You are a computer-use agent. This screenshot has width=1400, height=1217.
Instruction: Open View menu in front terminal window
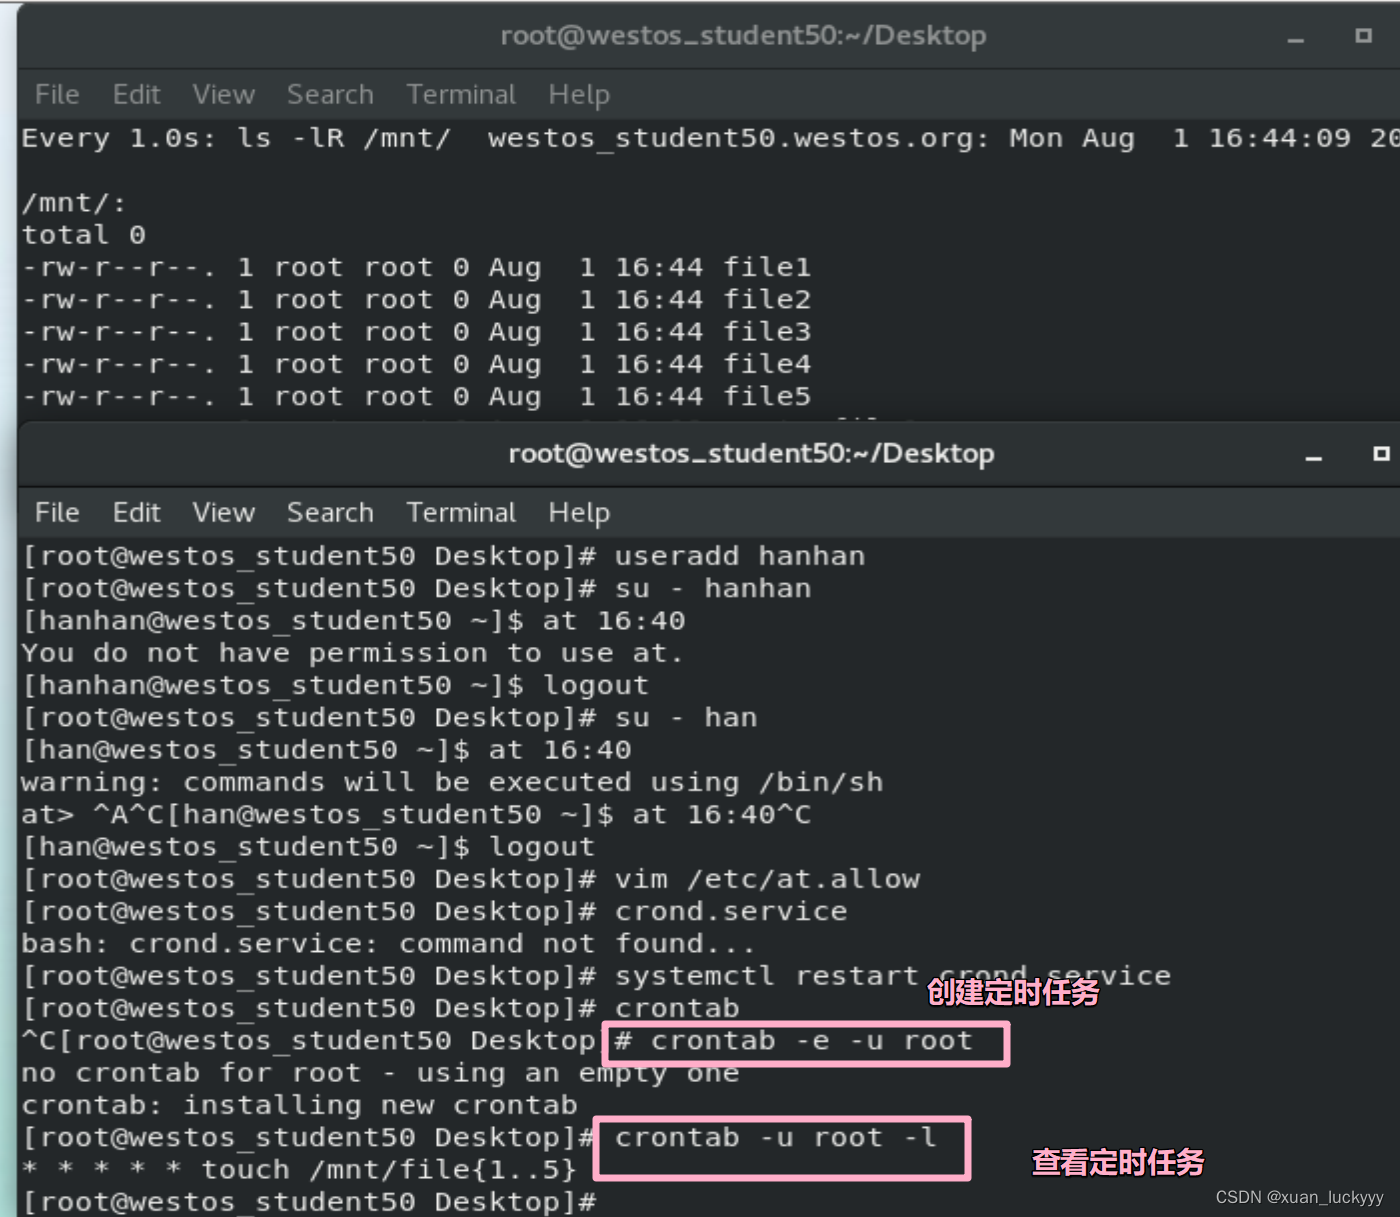point(224,512)
